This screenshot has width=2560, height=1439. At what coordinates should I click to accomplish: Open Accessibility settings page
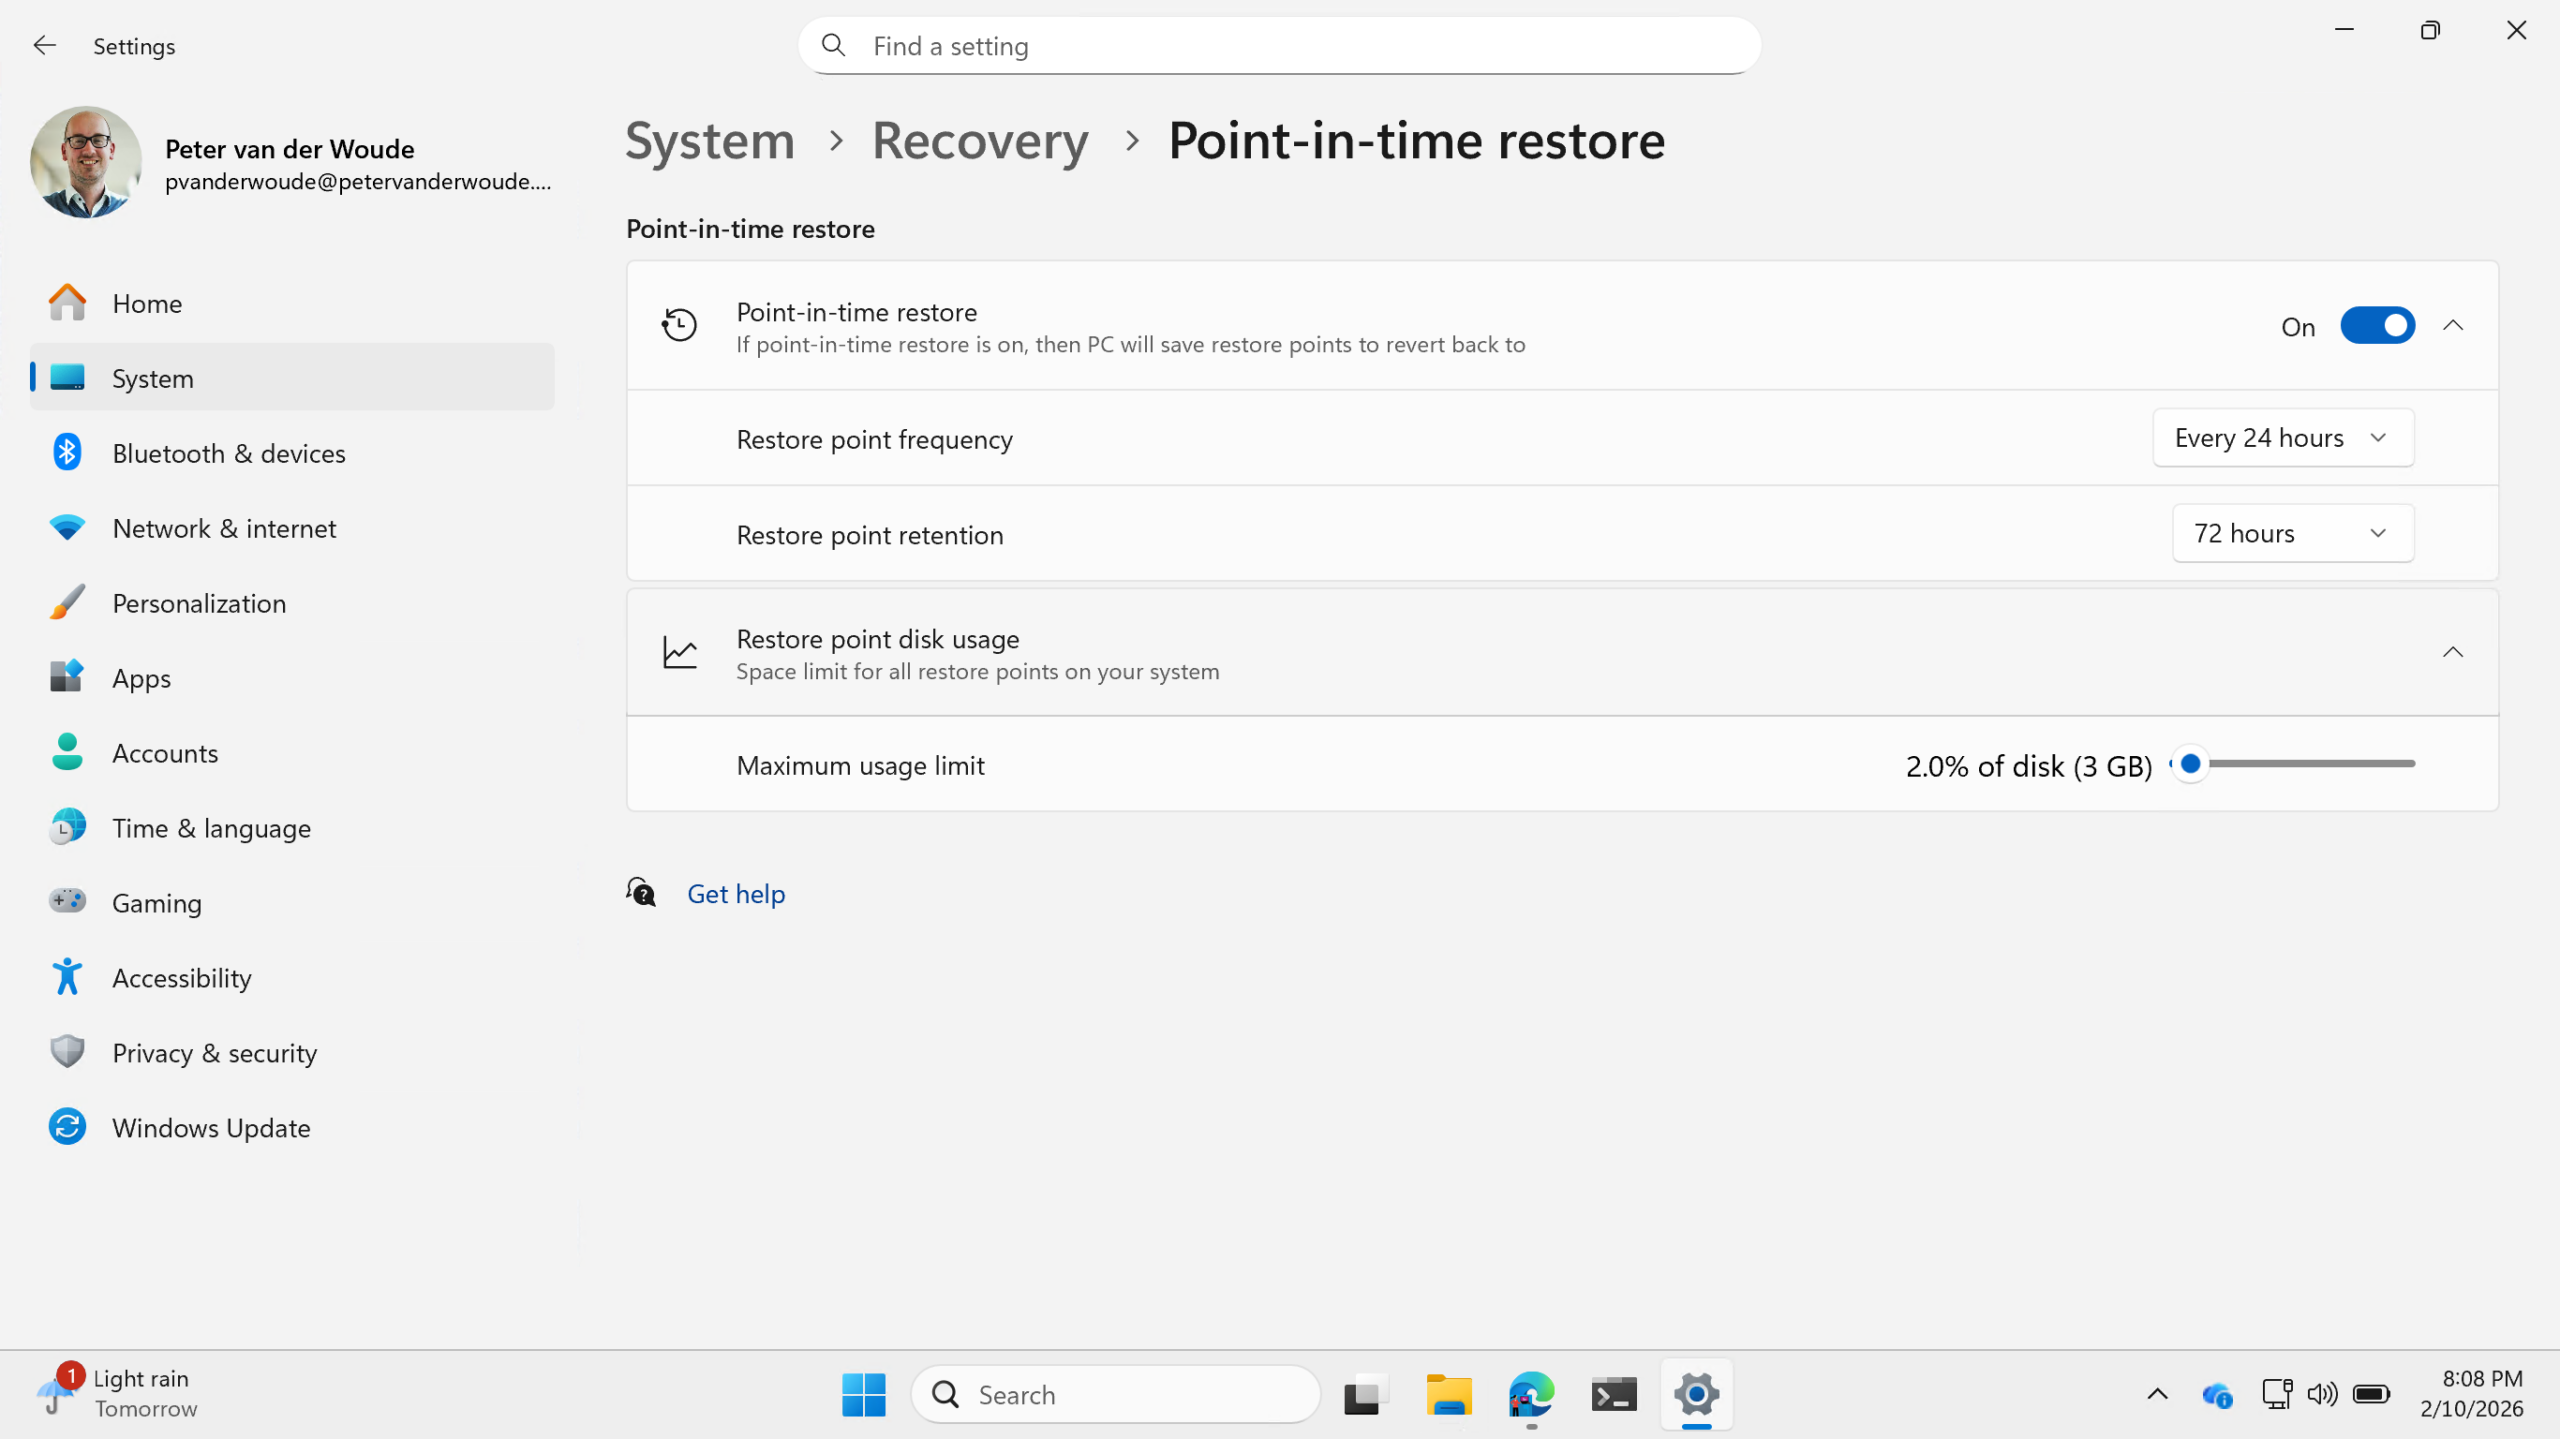coord(181,978)
